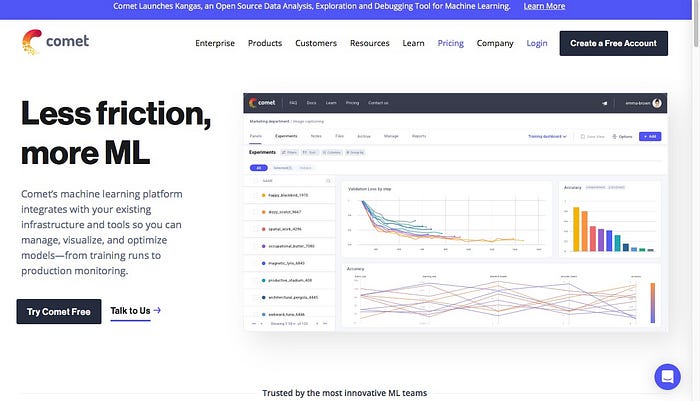Switch to the Panels tab
The image size is (700, 401).
coord(255,136)
